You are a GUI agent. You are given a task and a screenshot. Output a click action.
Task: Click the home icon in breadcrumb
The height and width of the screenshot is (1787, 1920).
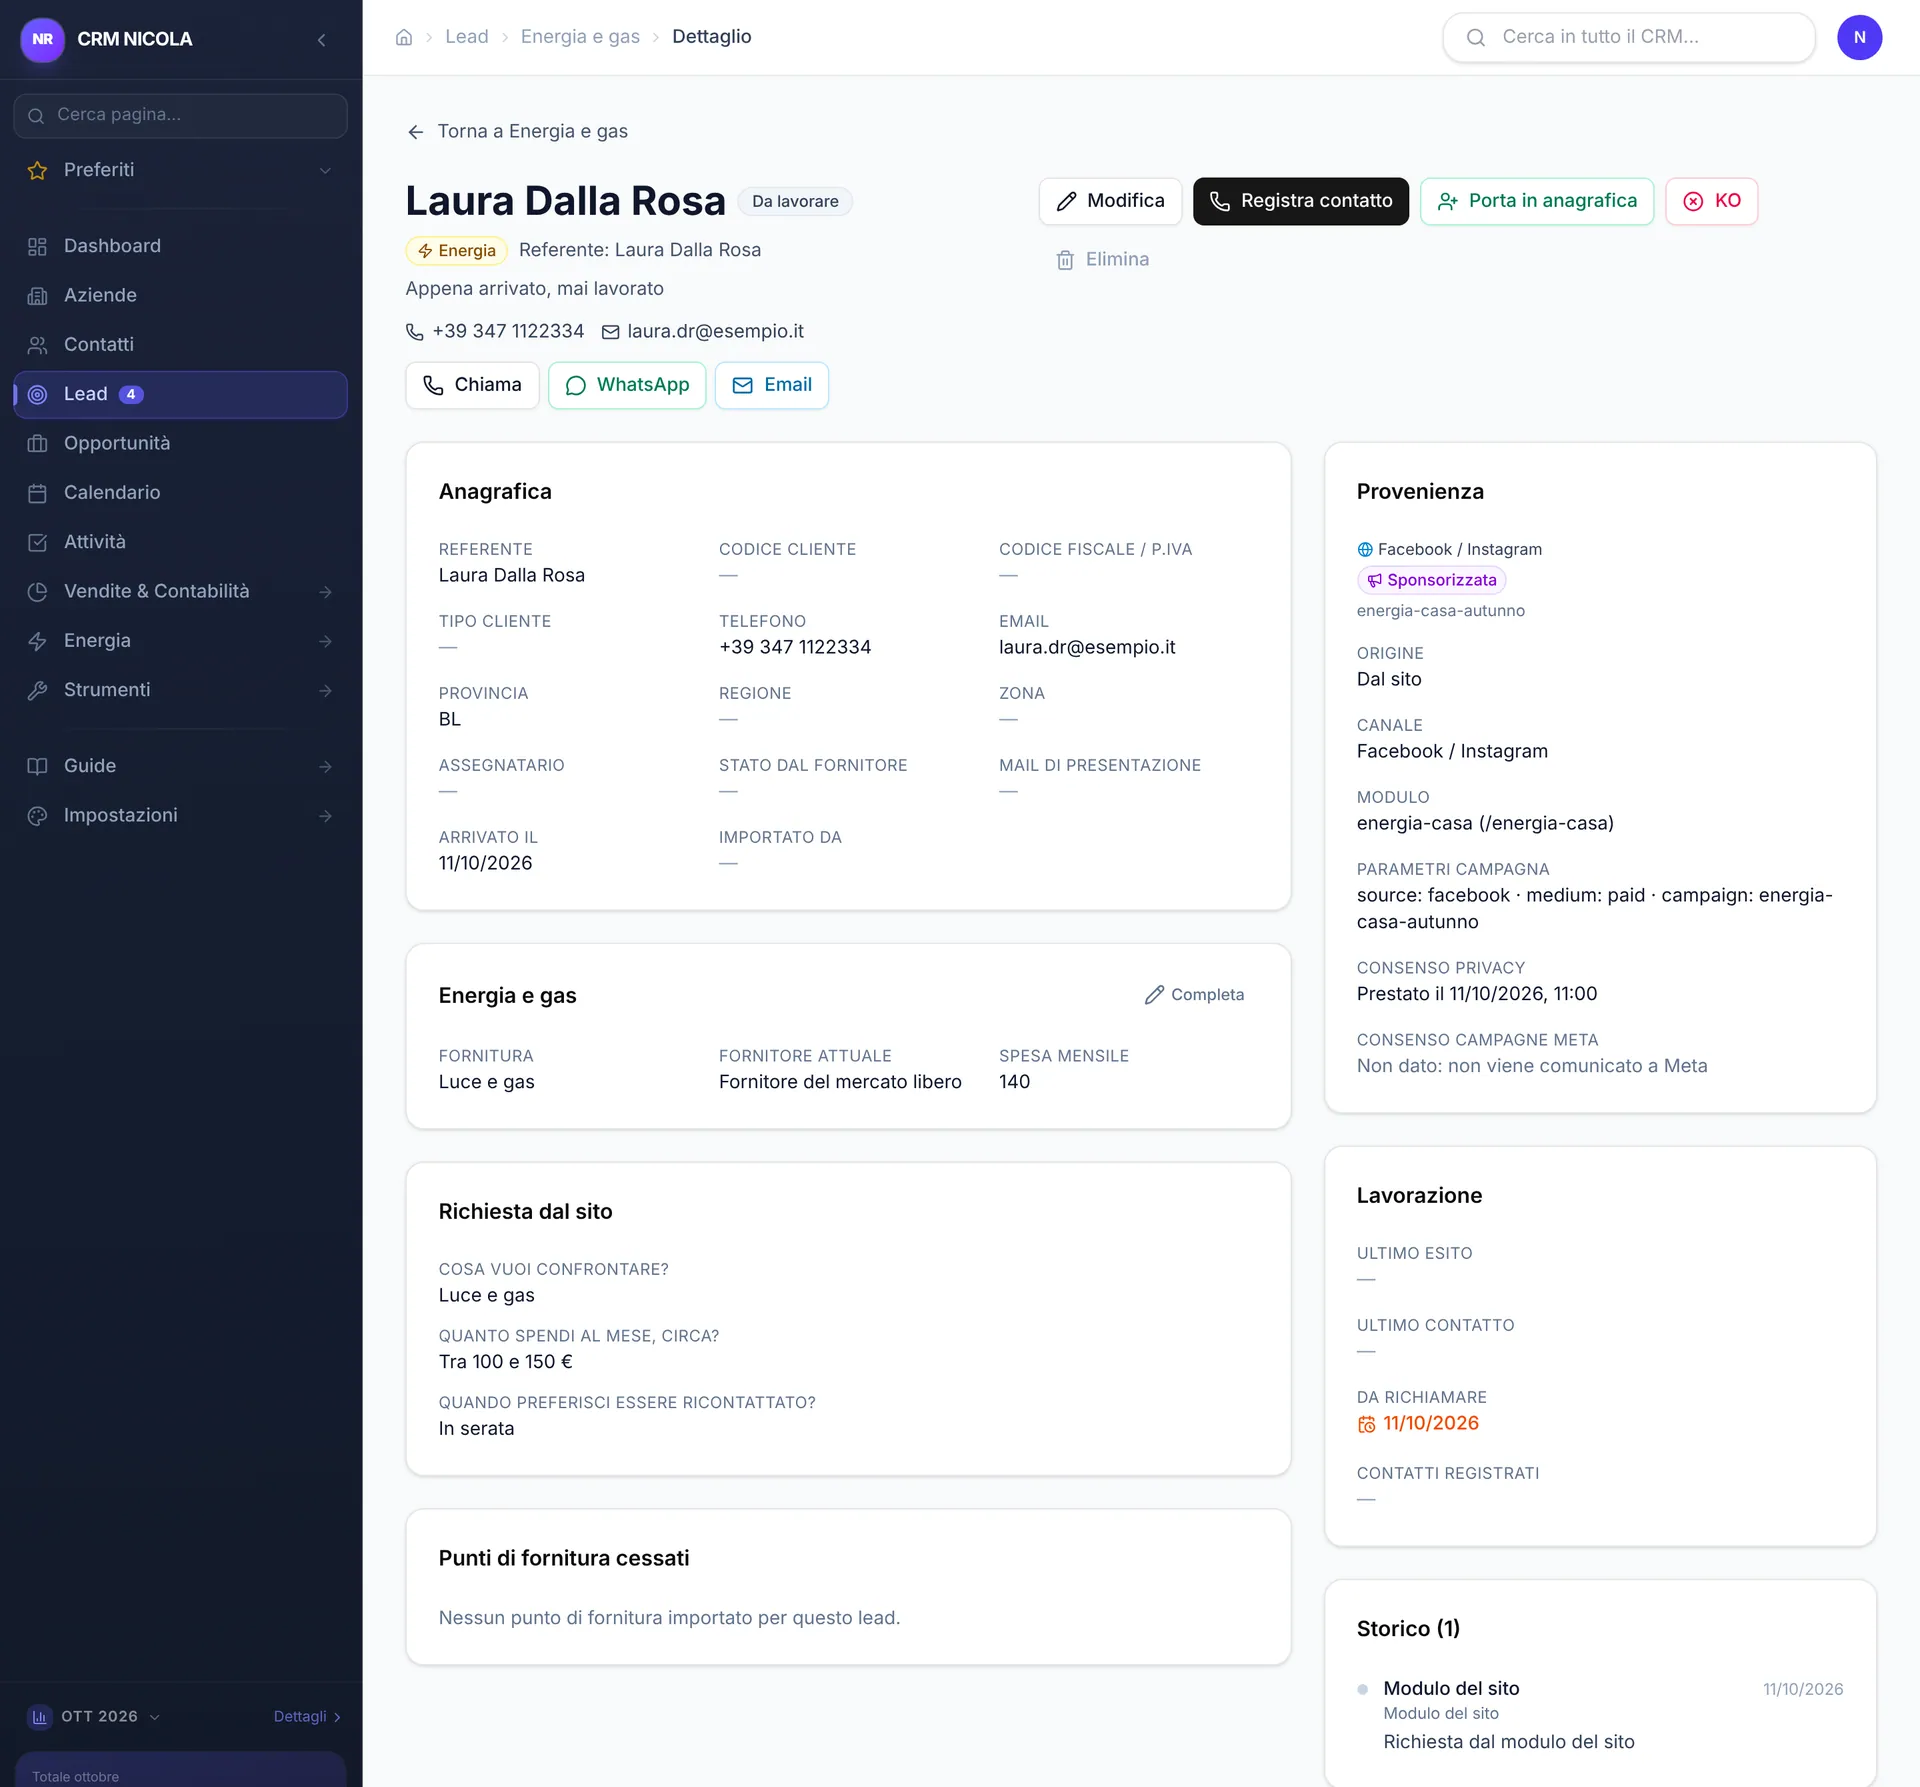[404, 37]
